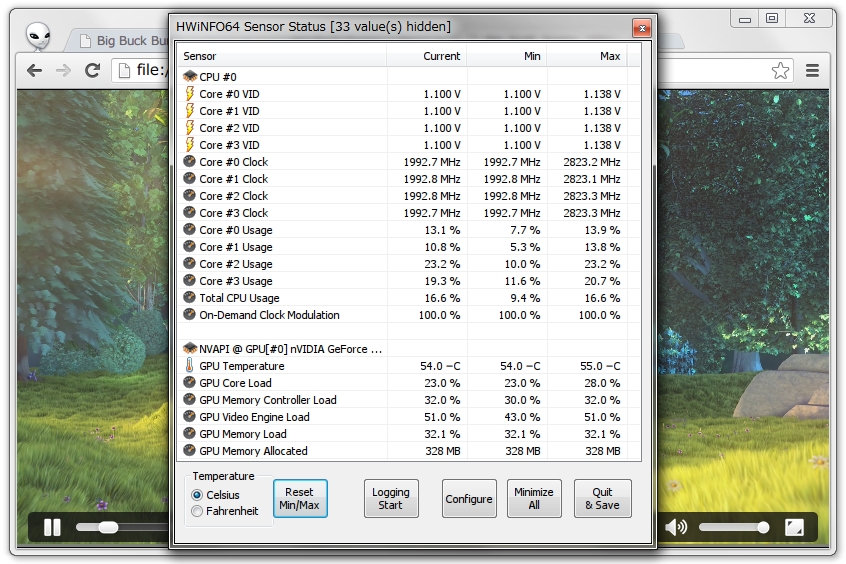846x564 pixels.
Task: Click the Core #1 Usage gauge icon
Action: pyautogui.click(x=189, y=246)
